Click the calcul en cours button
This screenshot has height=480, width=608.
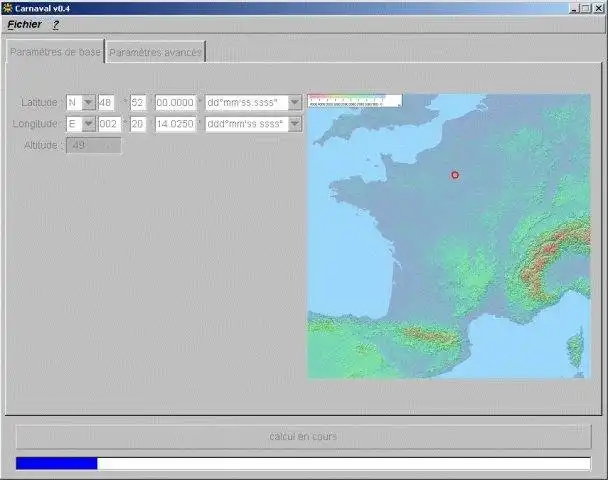tap(303, 437)
